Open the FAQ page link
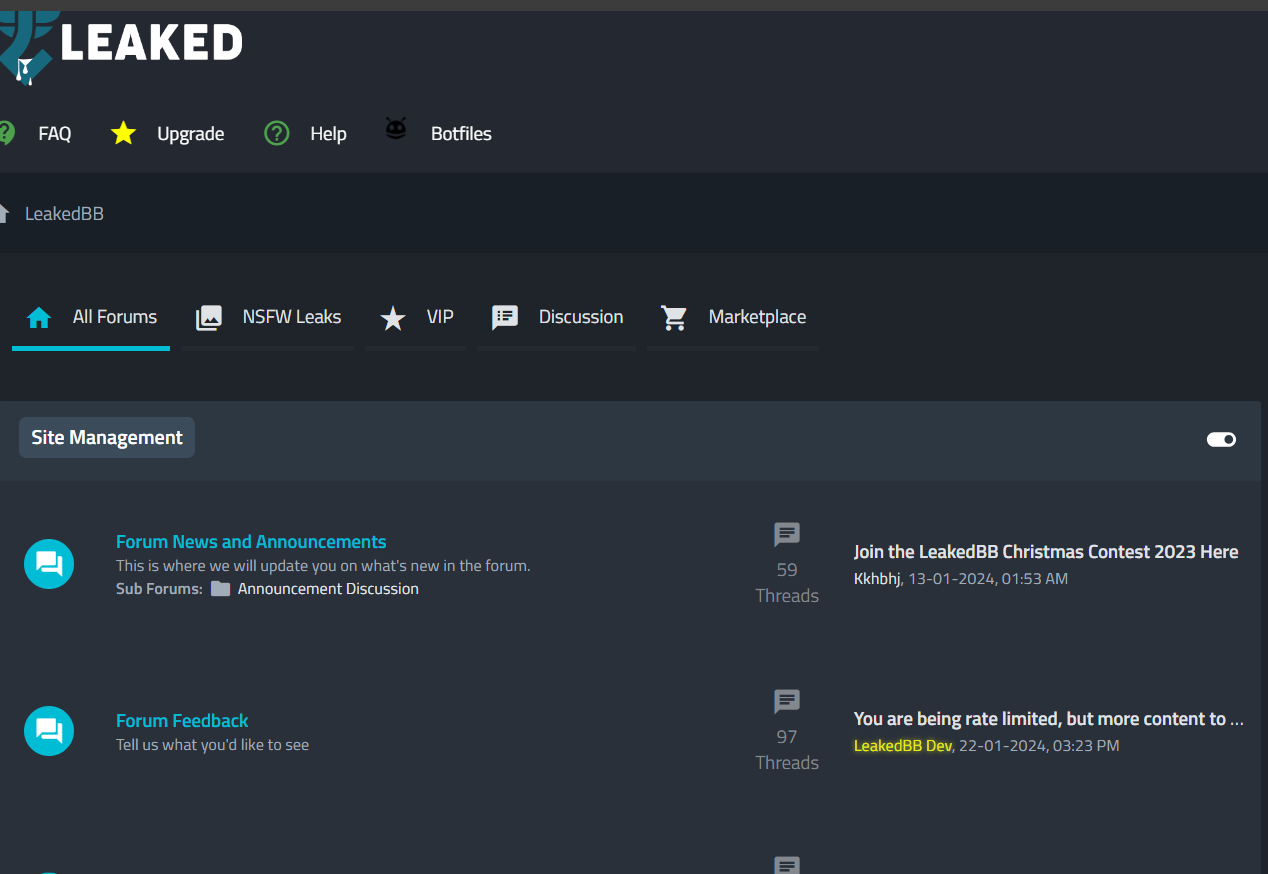Image resolution: width=1268 pixels, height=874 pixels. pyautogui.click(x=55, y=133)
